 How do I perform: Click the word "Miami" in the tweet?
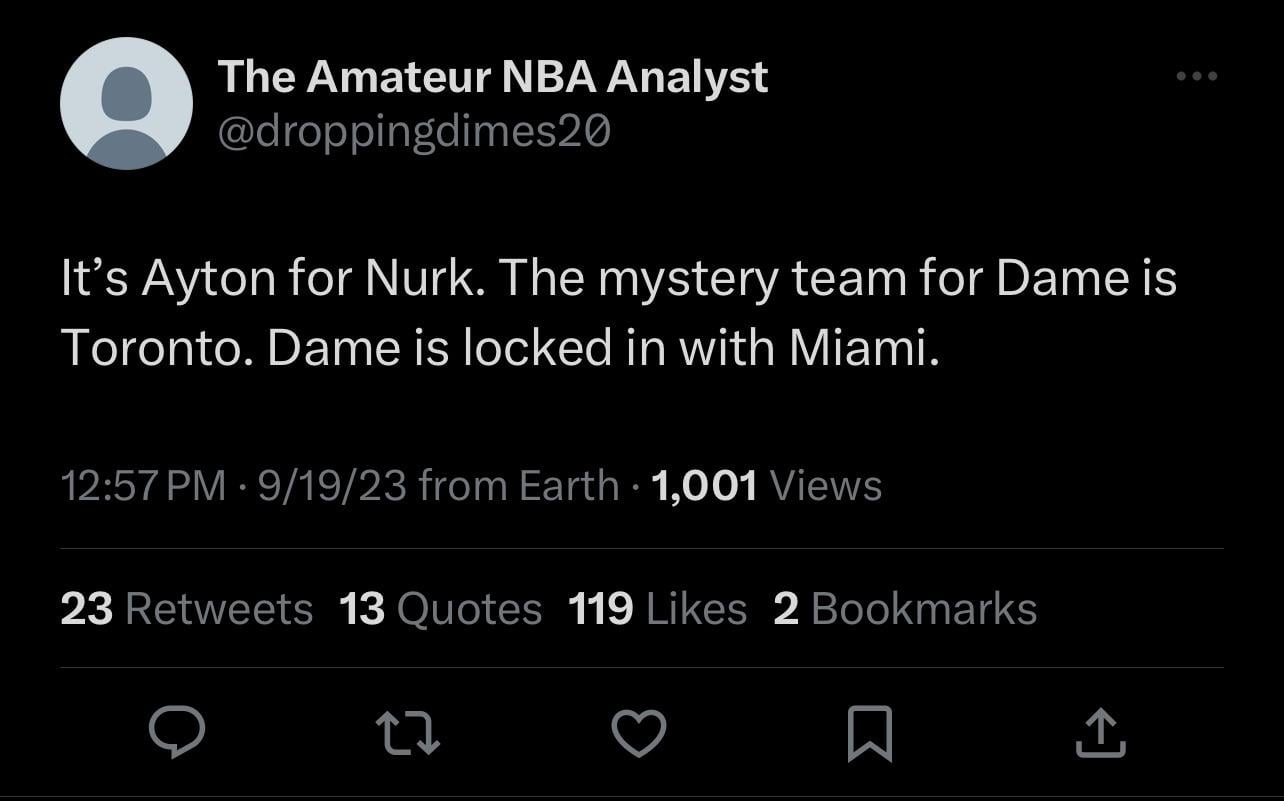(x=861, y=347)
